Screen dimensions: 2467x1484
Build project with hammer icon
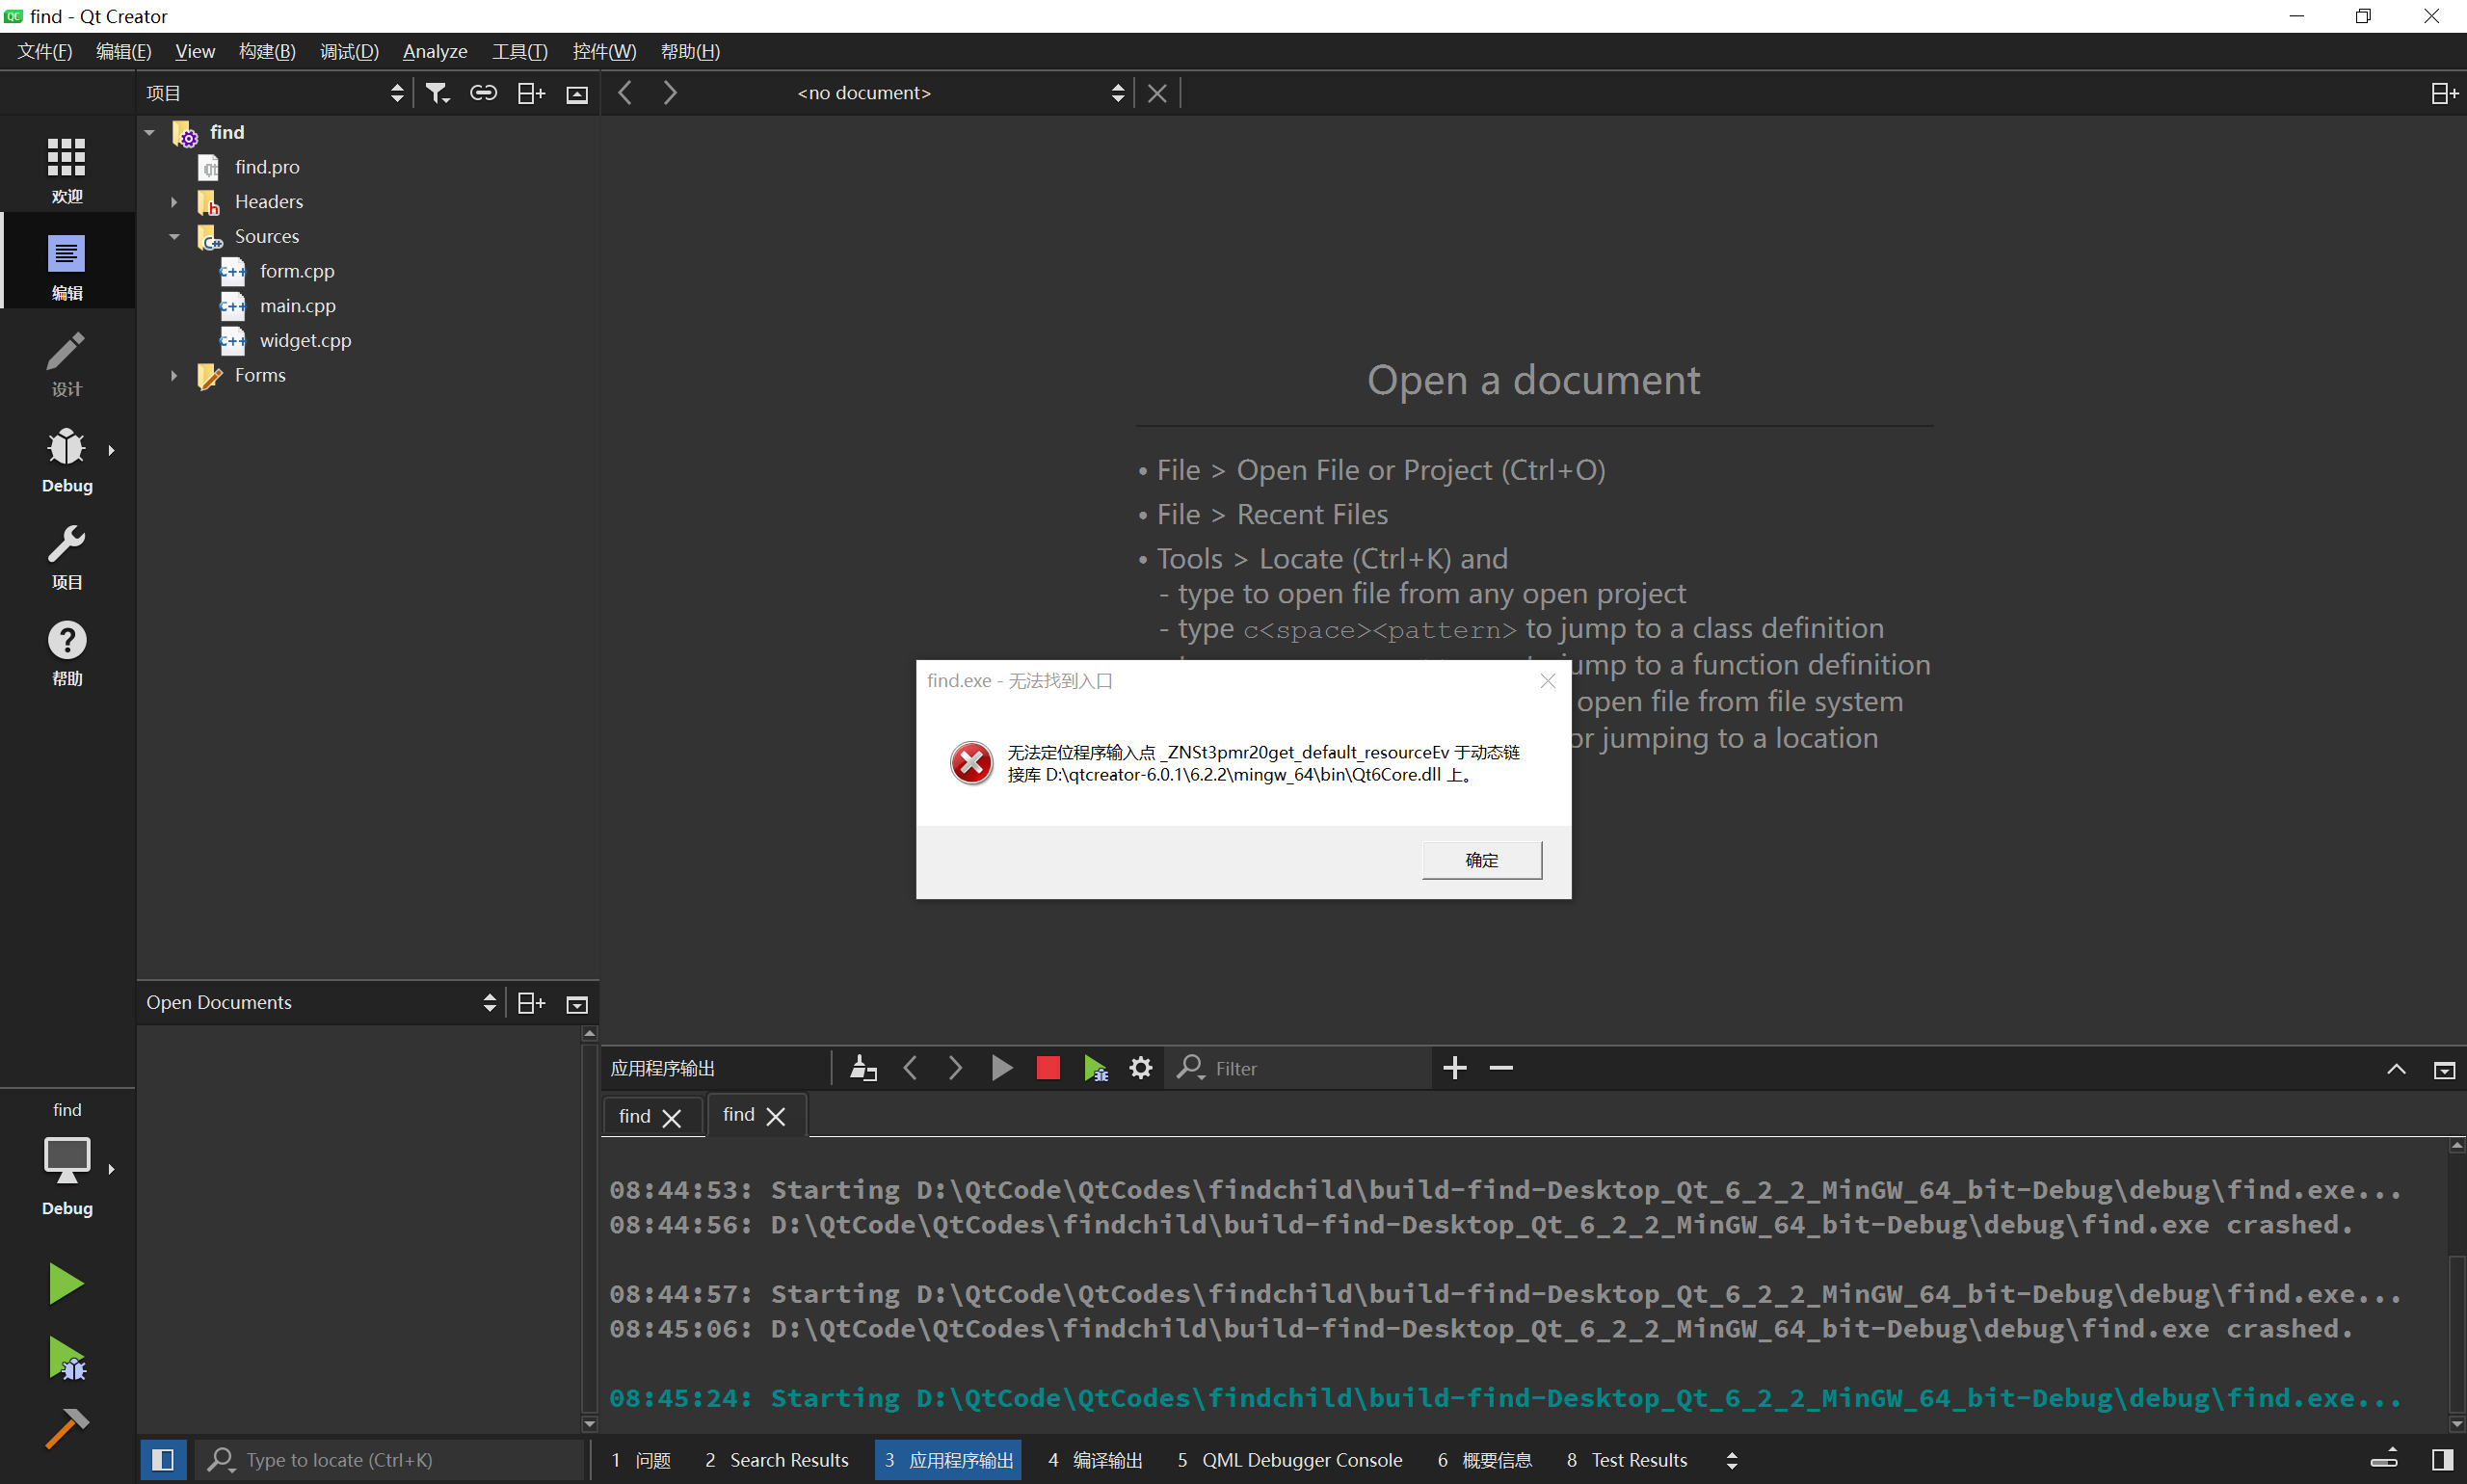coord(66,1428)
